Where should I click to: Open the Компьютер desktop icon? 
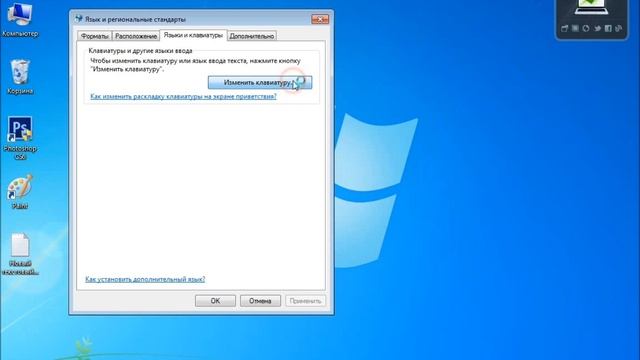point(20,20)
